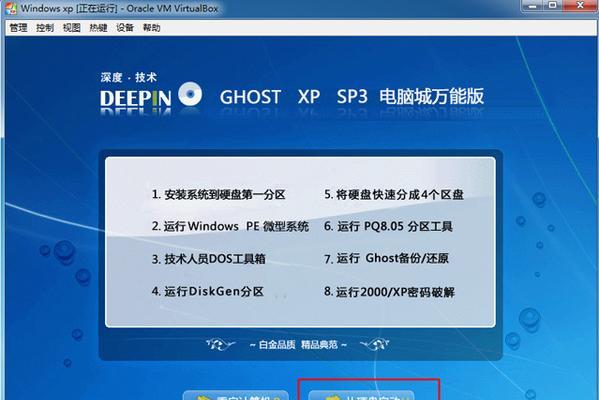599x400 pixels.
Task: Select option 2 运行 Windows PE 微型系统
Action: pos(230,226)
